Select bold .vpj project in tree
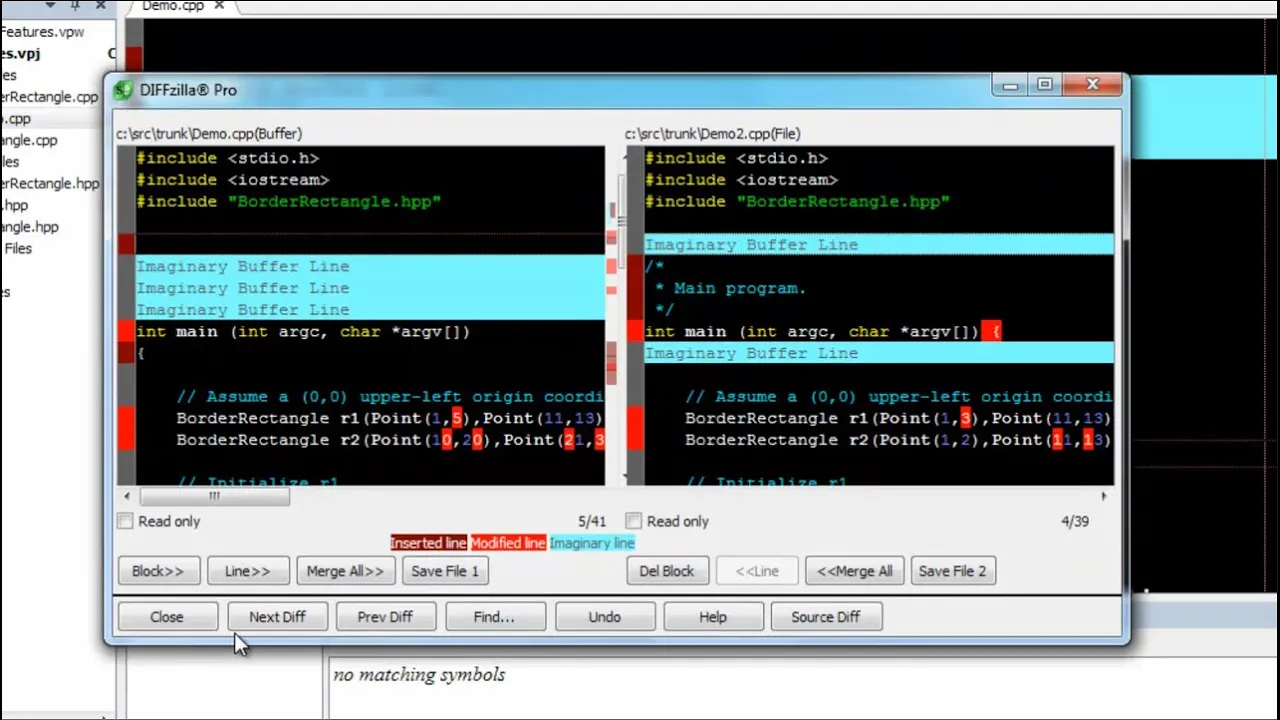Viewport: 1280px width, 720px height. click(x=20, y=54)
